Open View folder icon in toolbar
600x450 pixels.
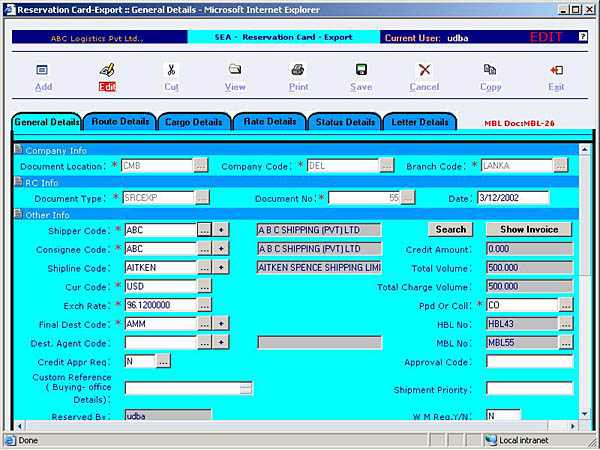[235, 70]
